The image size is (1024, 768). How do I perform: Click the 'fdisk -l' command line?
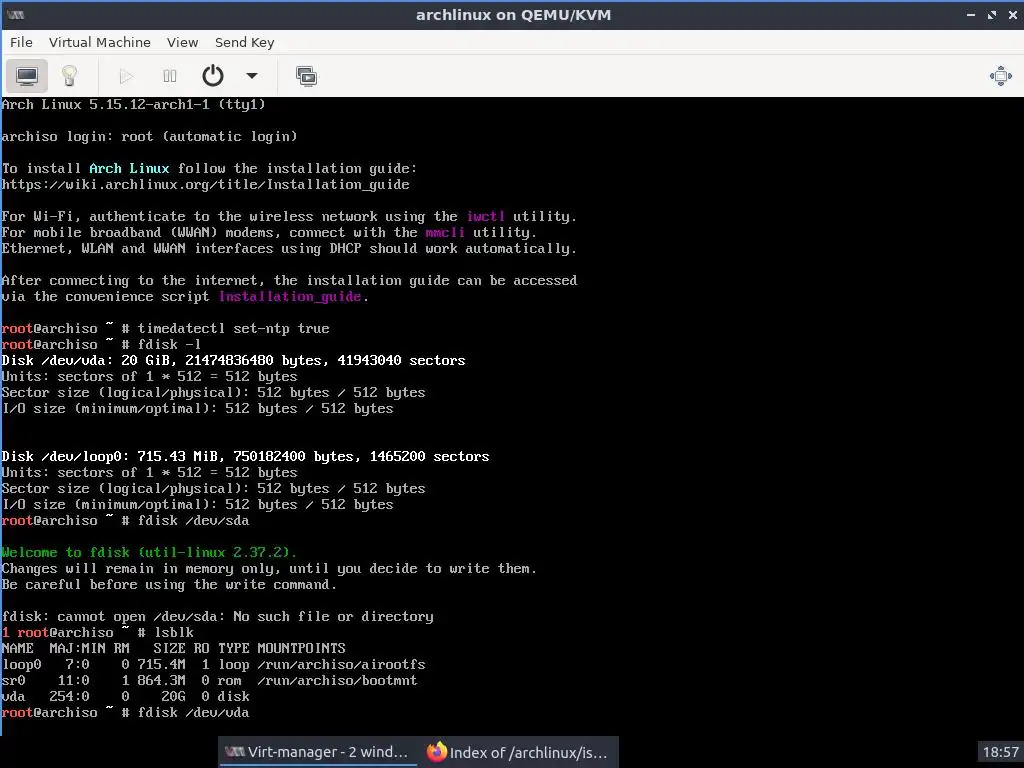101,345
